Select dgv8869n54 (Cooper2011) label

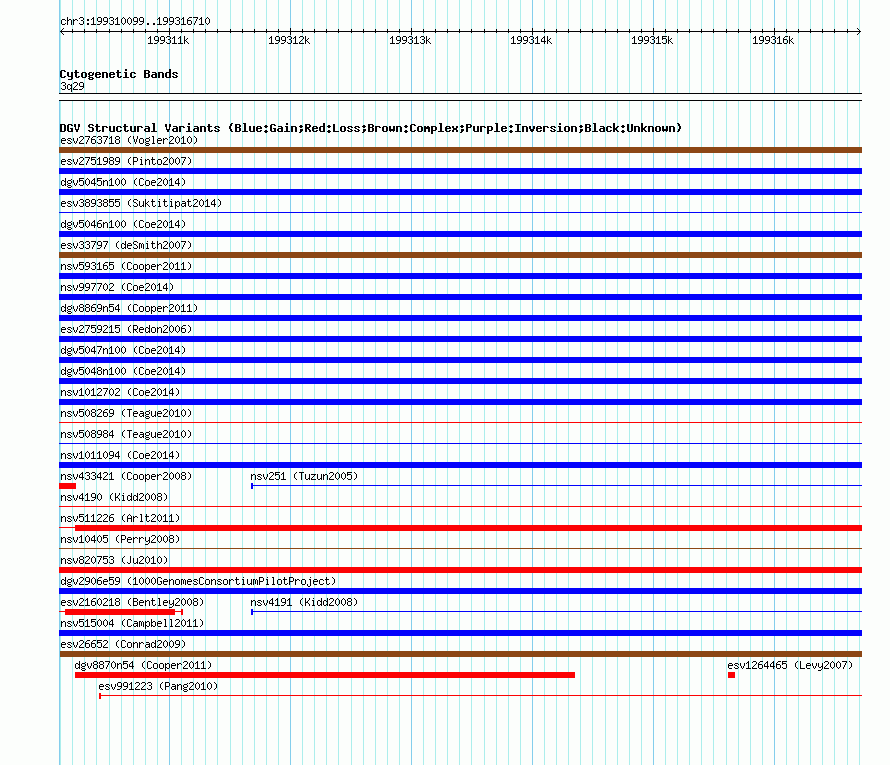[129, 308]
